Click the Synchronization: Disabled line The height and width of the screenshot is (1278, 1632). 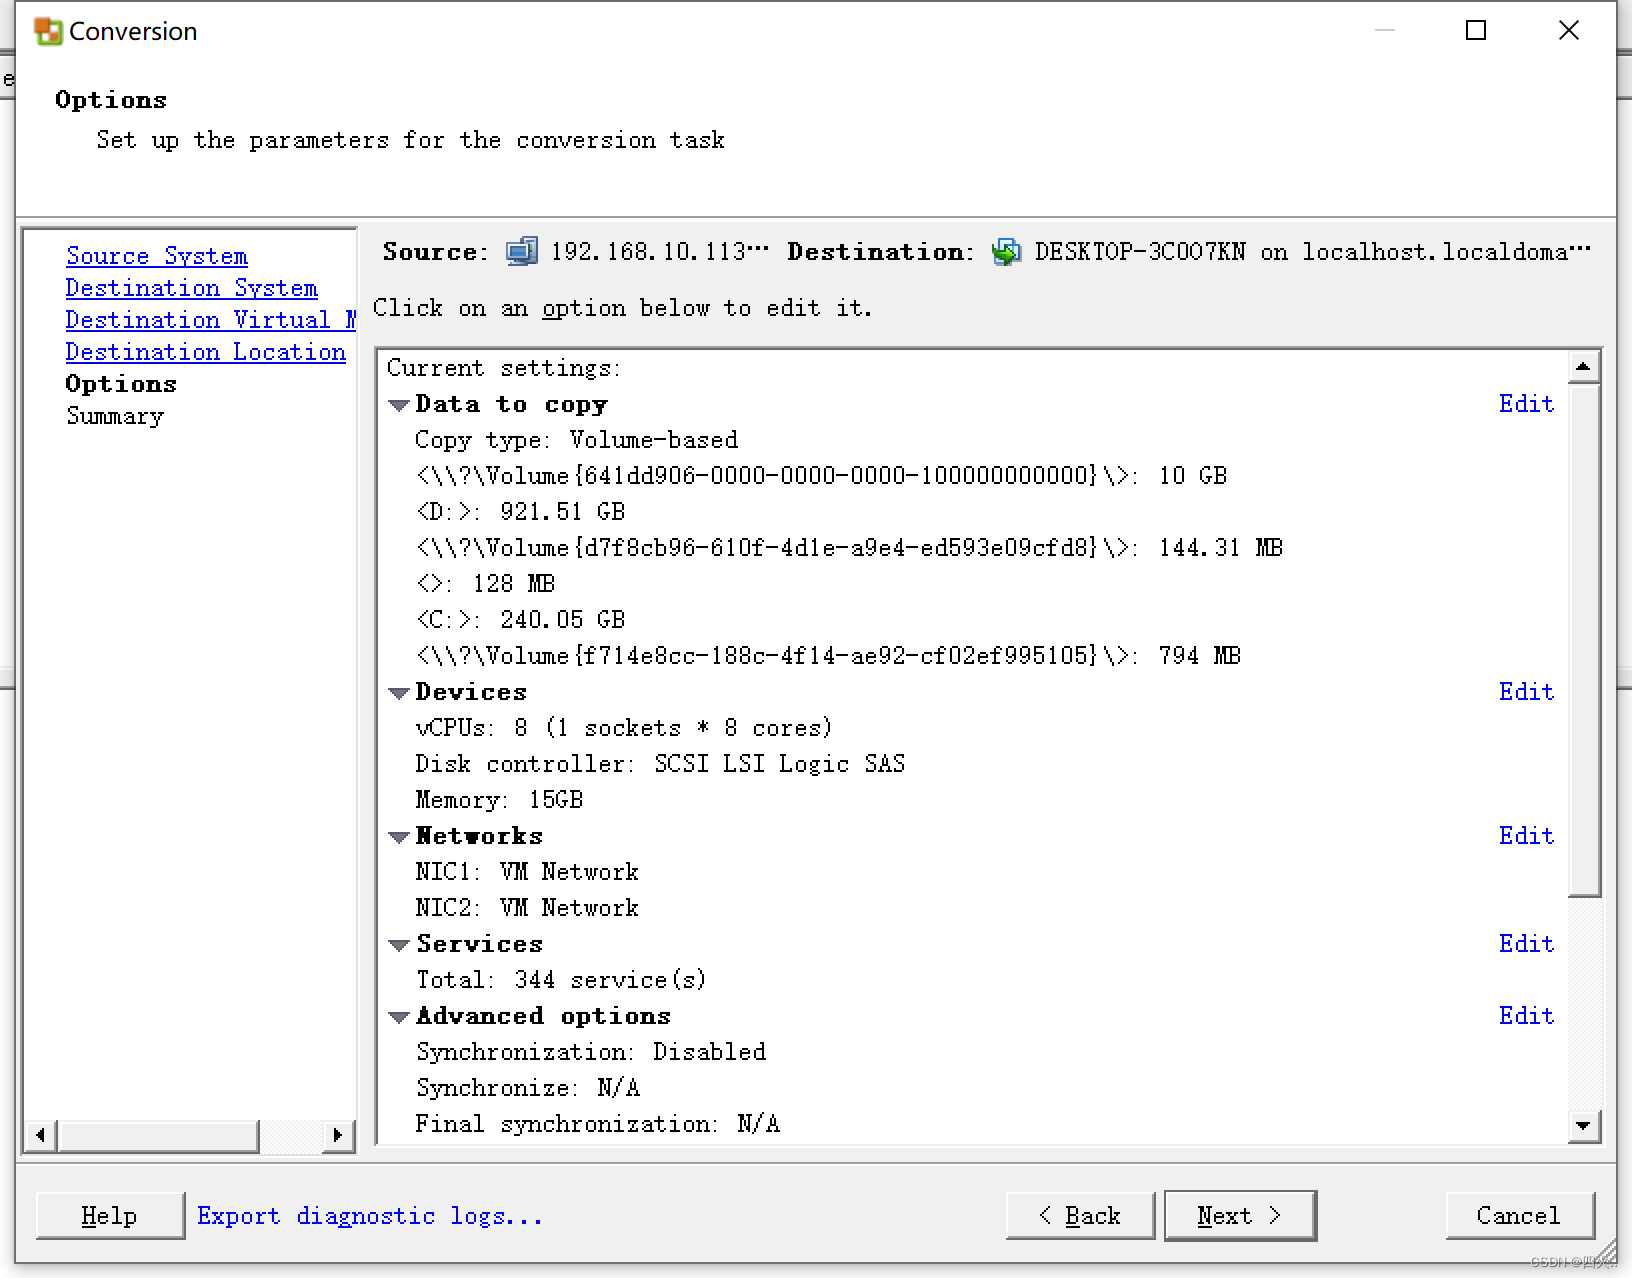pyautogui.click(x=591, y=1052)
